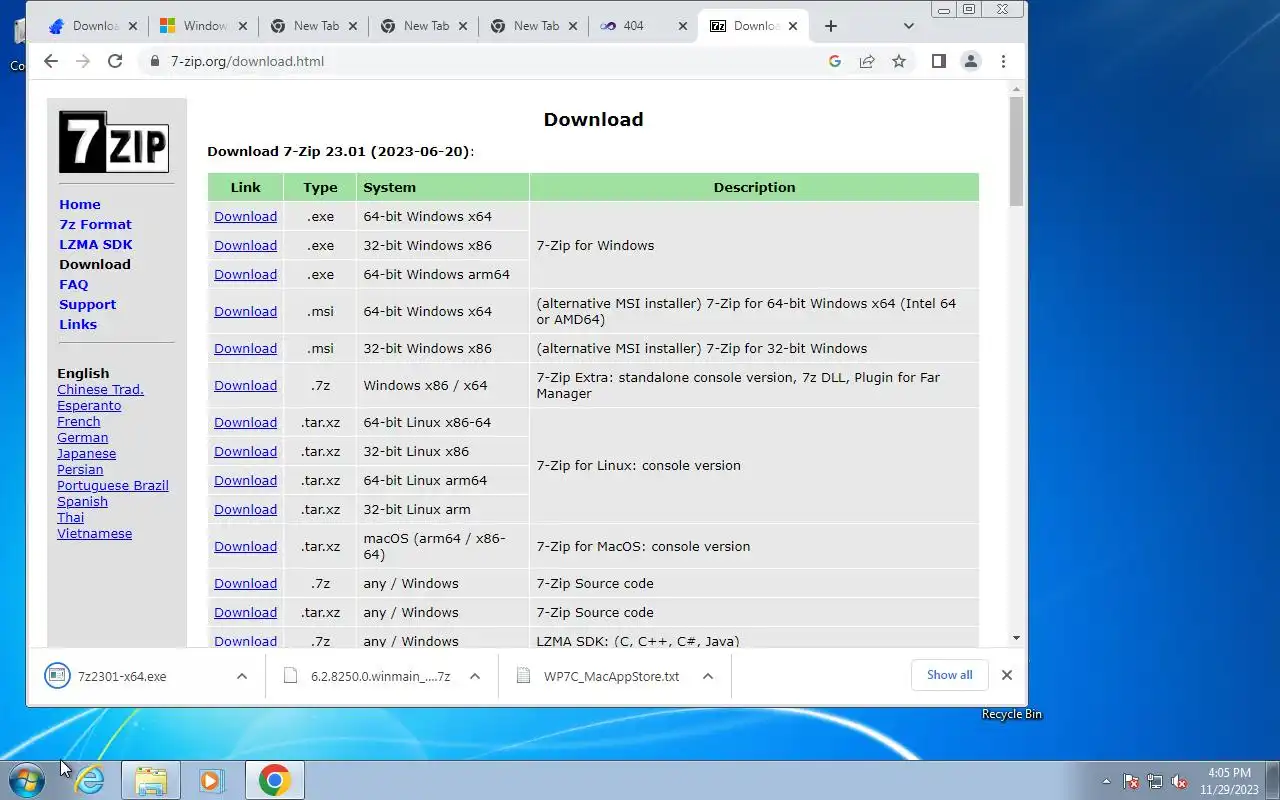Open the downloaded 6.2.8250.0.winmain 7z file
This screenshot has height=800, width=1280.
pos(380,676)
